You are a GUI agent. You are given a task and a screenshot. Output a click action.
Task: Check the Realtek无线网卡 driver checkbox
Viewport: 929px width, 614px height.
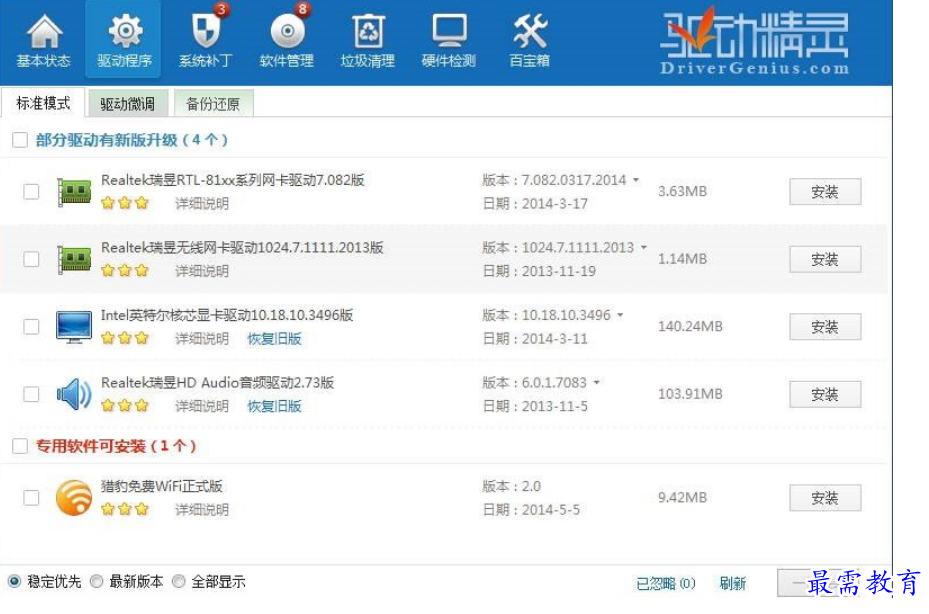pos(31,259)
